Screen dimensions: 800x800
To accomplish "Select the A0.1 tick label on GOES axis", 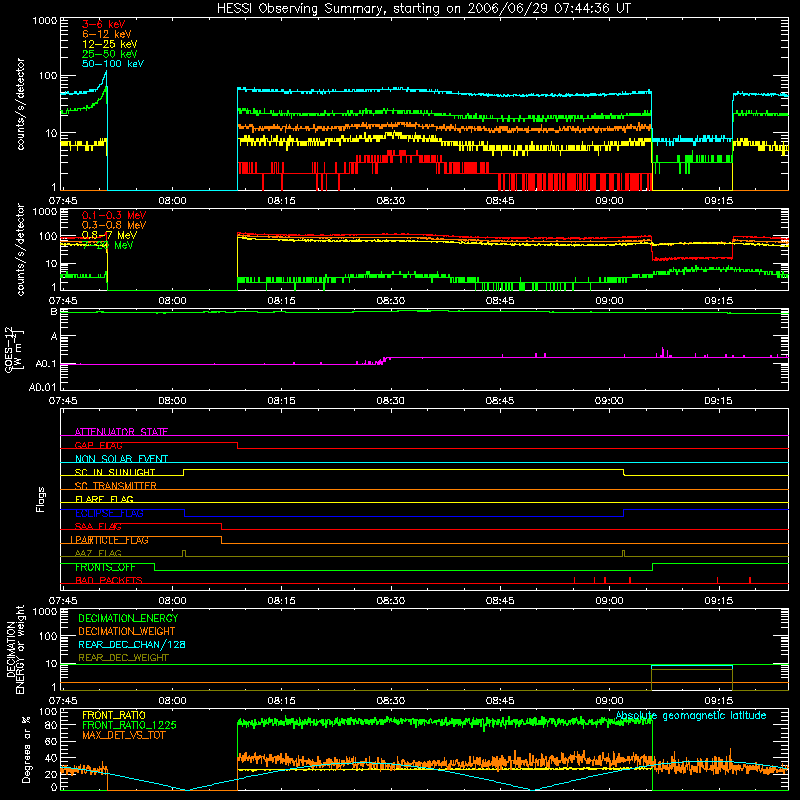I will (x=46, y=364).
